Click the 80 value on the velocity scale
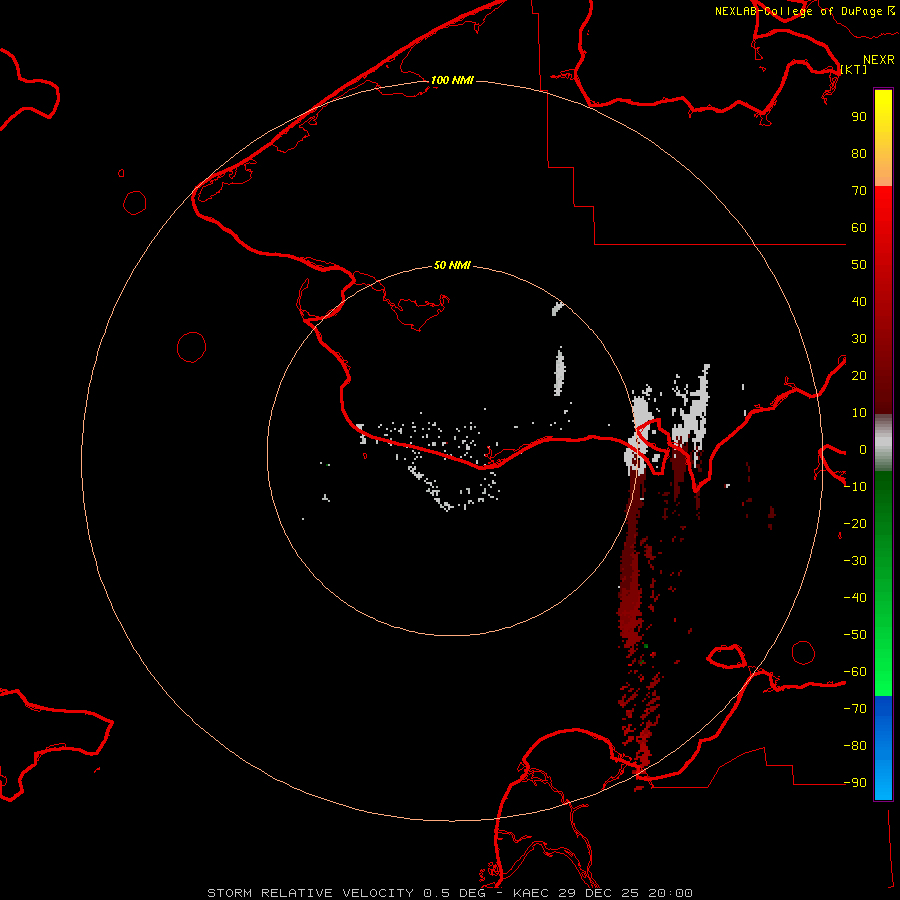The image size is (900, 900). (859, 154)
